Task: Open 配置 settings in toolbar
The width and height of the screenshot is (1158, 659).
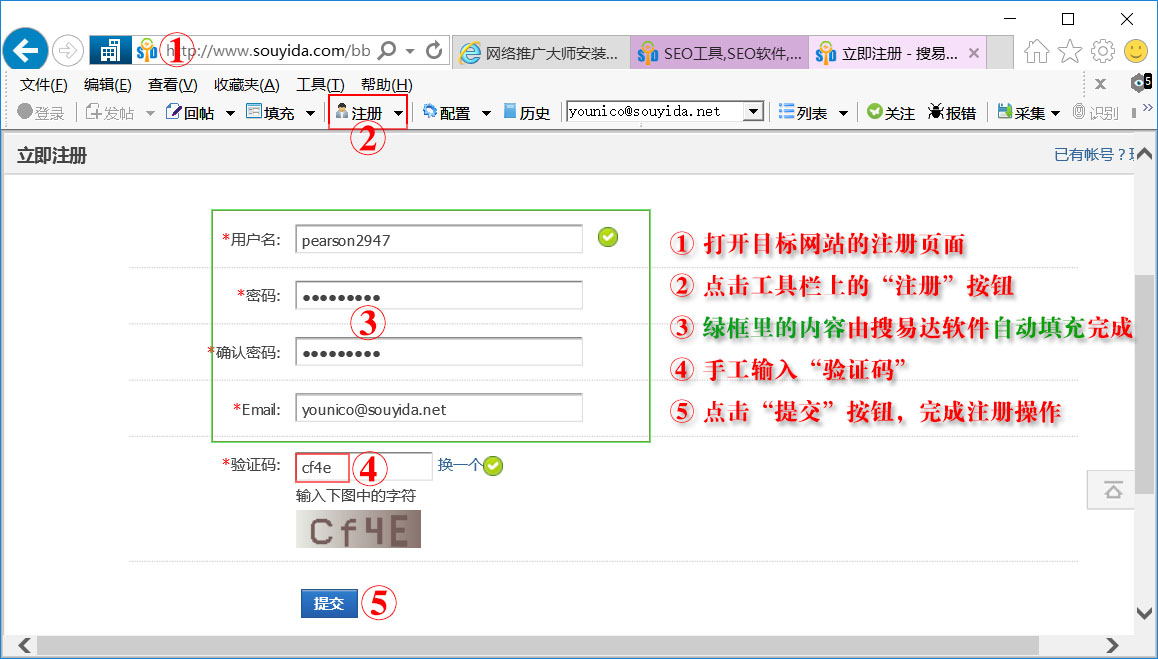Action: (x=446, y=112)
